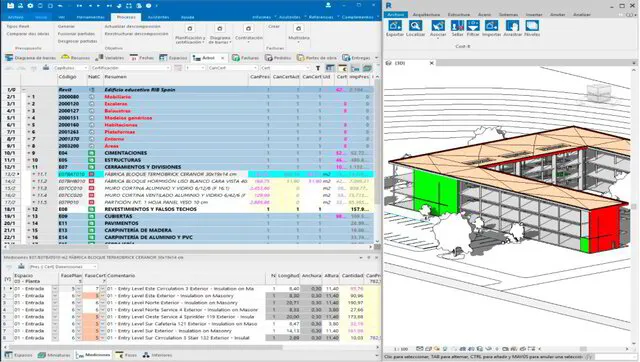Image resolution: width=640 pixels, height=362 pixels.
Task: Click the Multiobra ribbon icon
Action: pyautogui.click(x=298, y=29)
